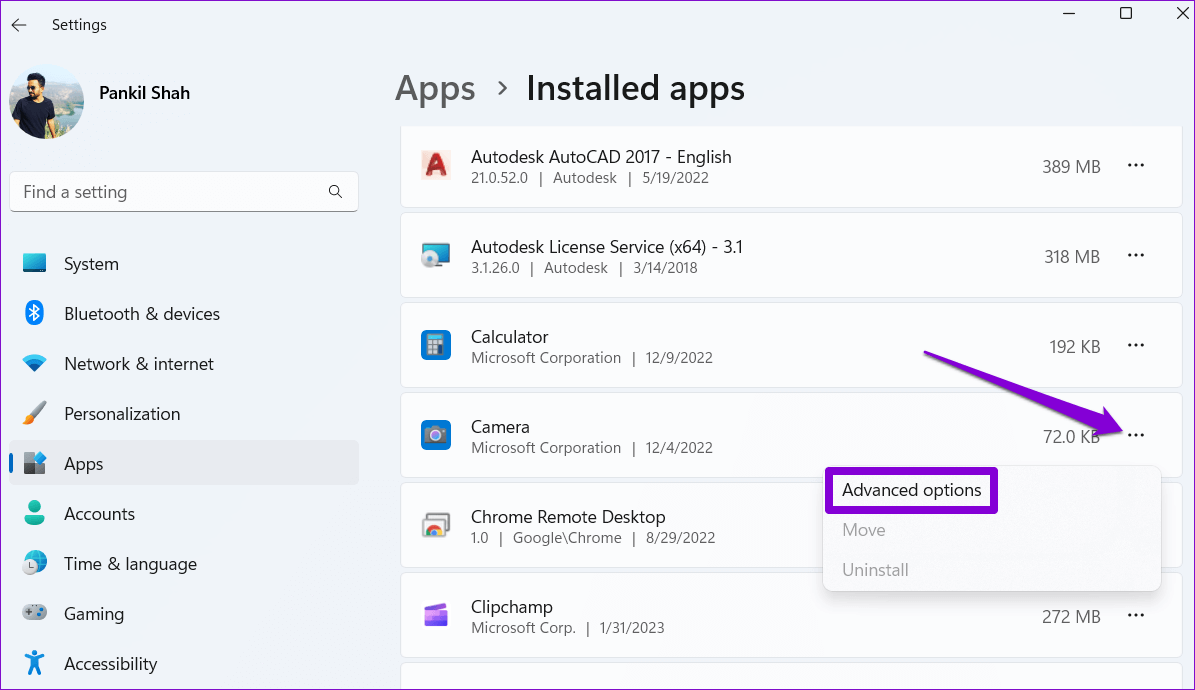Click the 272 MB size value
Image resolution: width=1195 pixels, height=690 pixels.
pos(1071,617)
